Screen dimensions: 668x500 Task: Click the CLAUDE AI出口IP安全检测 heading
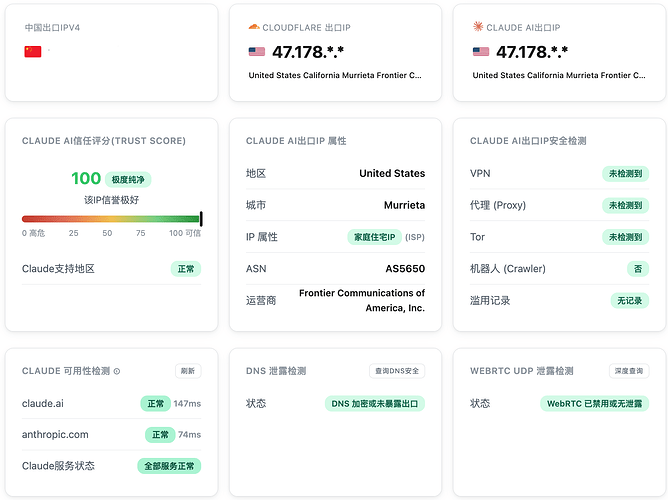528,141
